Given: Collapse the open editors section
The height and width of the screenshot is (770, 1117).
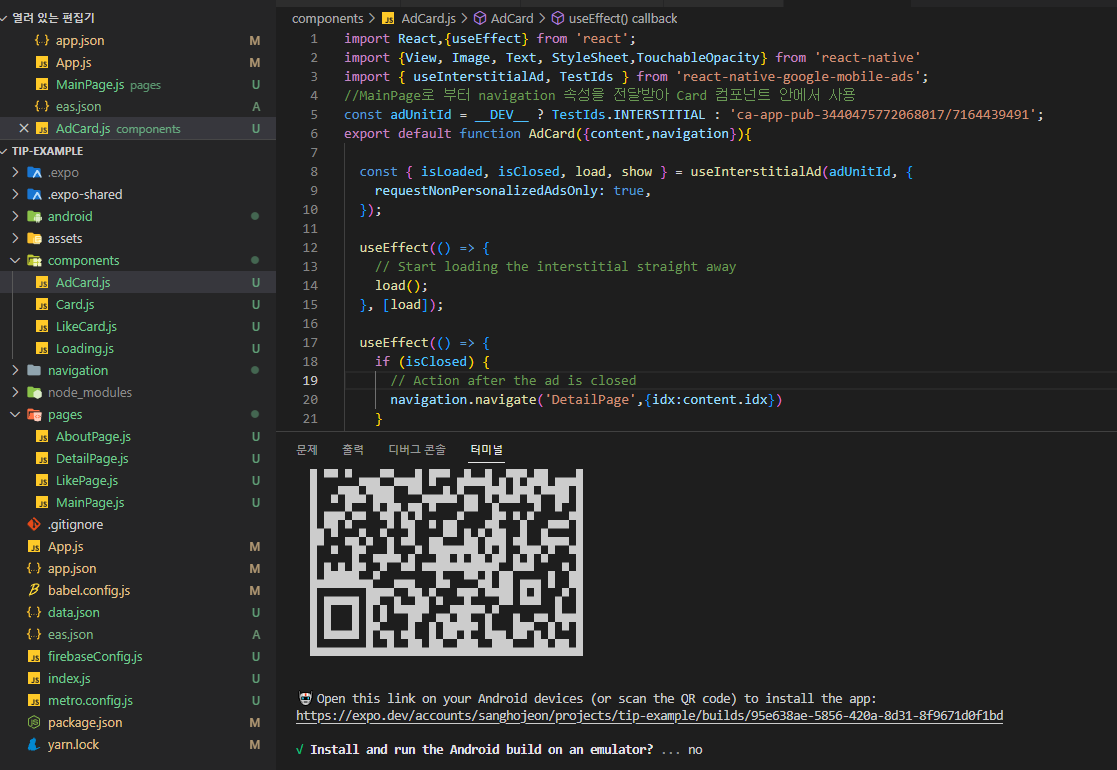Looking at the screenshot, I should click(x=4, y=18).
